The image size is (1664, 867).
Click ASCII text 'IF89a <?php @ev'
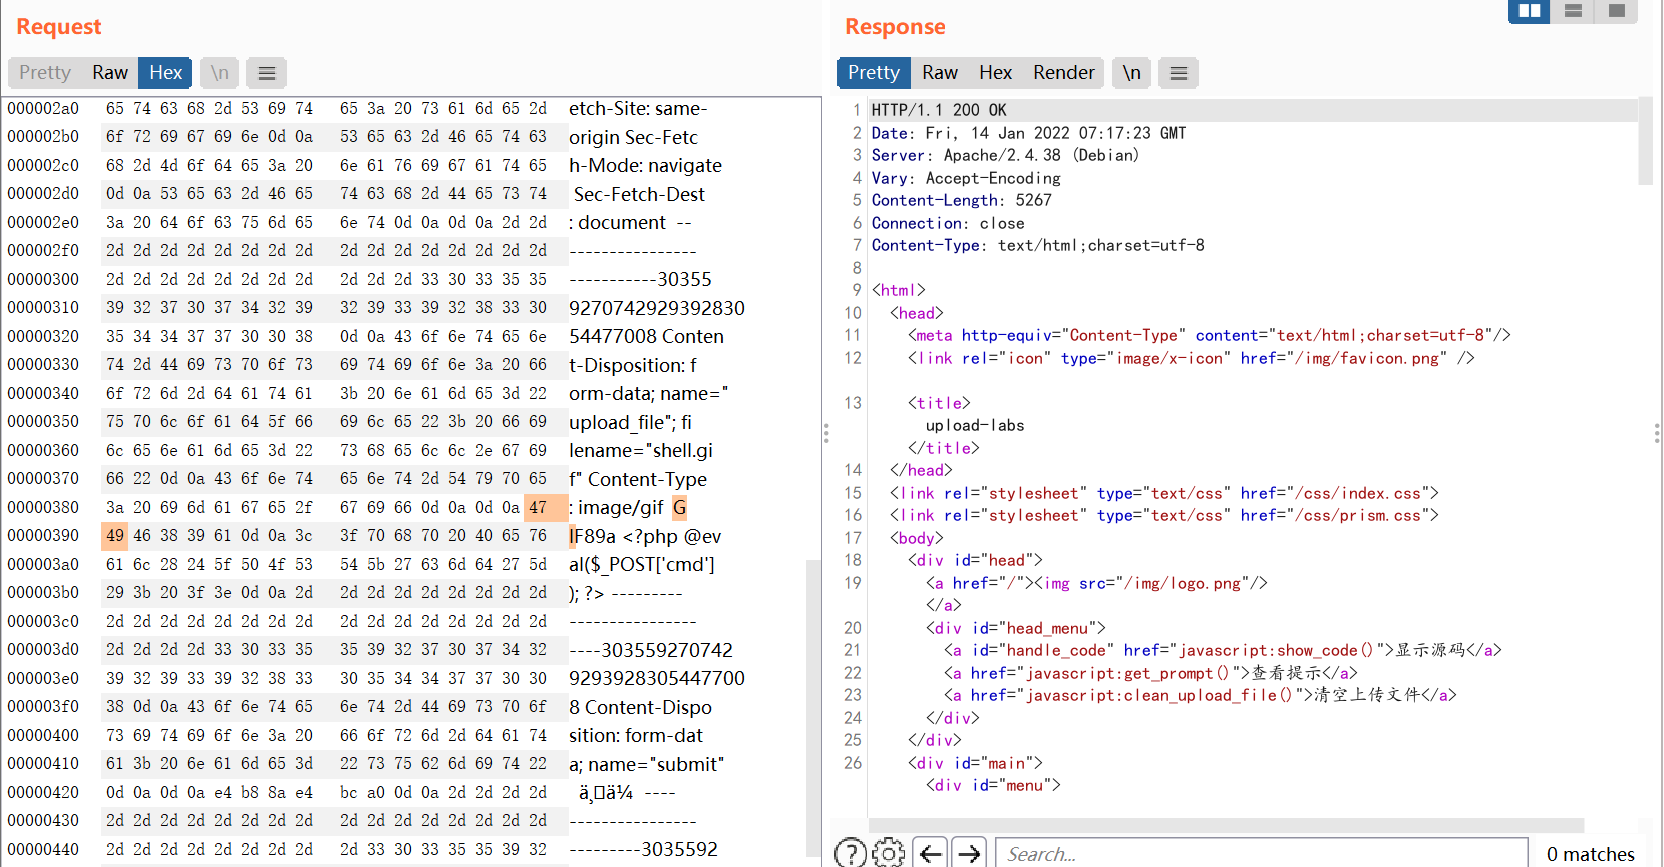point(645,536)
